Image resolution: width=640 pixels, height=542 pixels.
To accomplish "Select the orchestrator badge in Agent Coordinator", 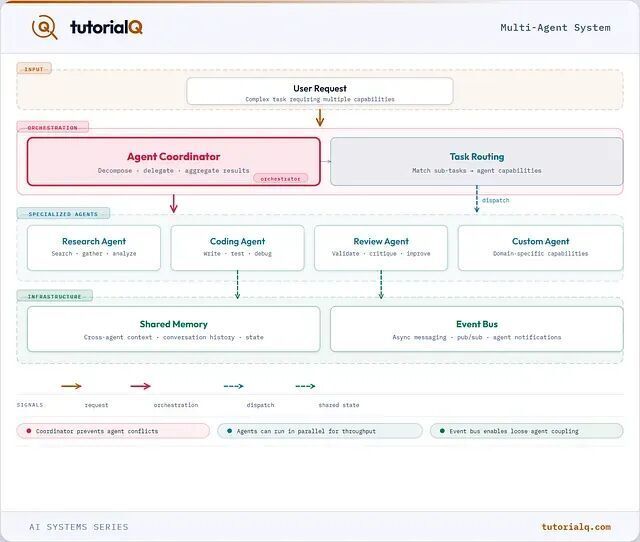I will pyautogui.click(x=280, y=179).
